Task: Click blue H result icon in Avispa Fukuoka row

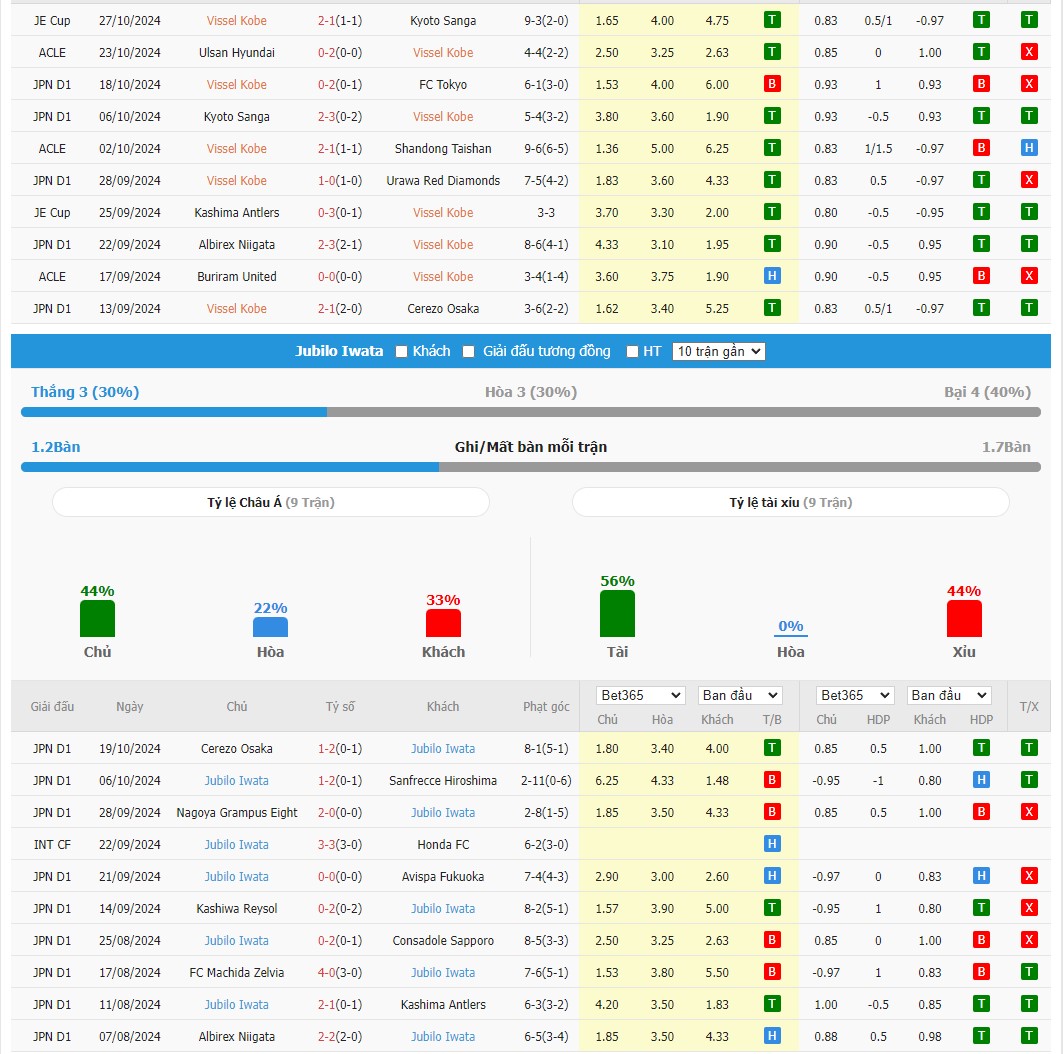Action: click(x=771, y=876)
